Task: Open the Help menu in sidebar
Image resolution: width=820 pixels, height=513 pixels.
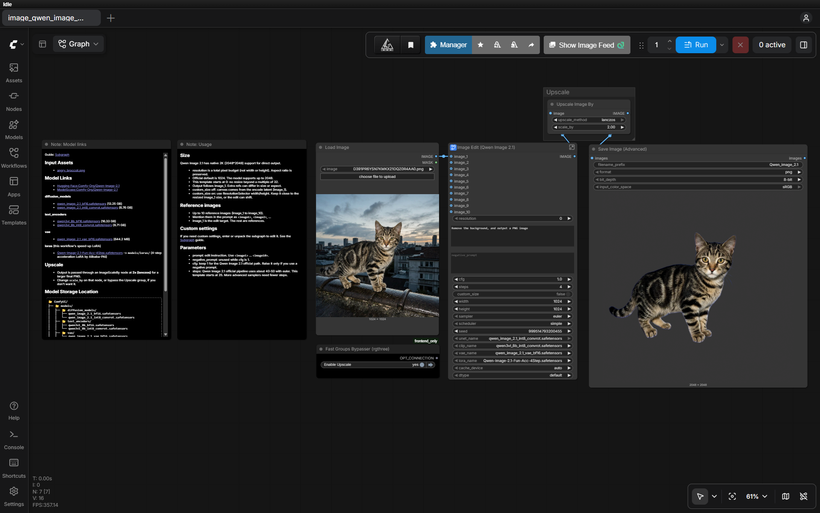Action: tap(14, 411)
